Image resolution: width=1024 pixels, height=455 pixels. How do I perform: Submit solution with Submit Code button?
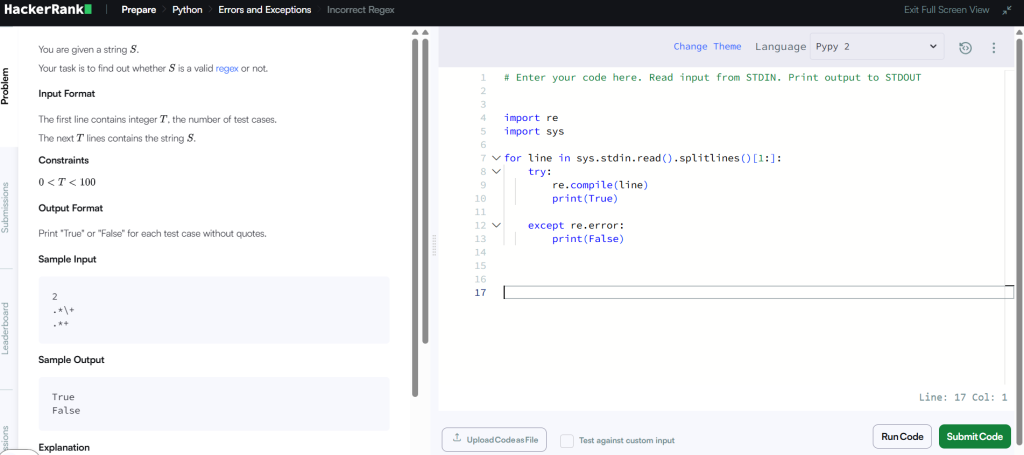click(x=974, y=437)
